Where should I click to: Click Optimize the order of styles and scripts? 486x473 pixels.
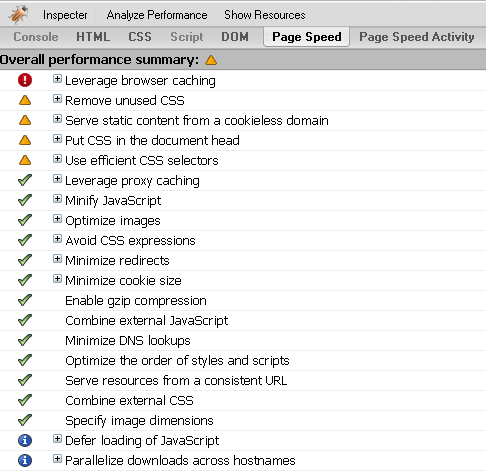pyautogui.click(x=177, y=361)
